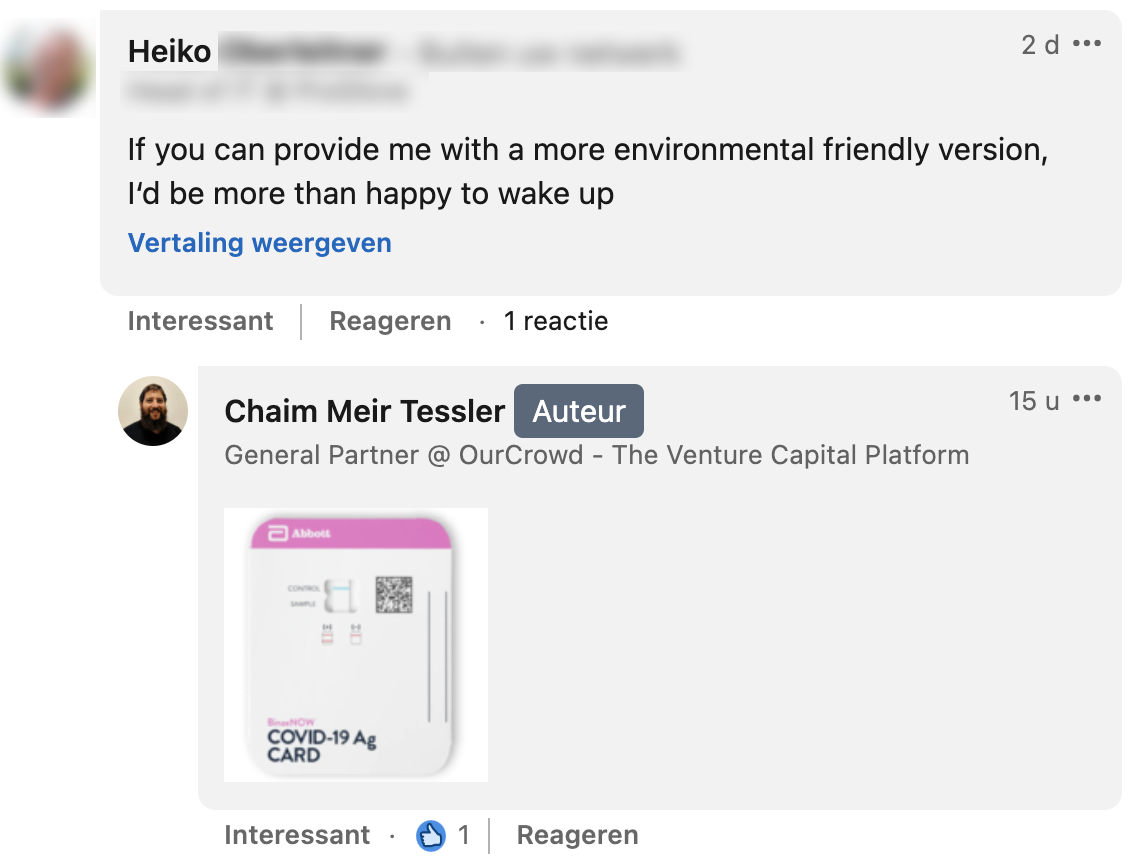Reply to Heiko's comment with Reageren
Image resolution: width=1136 pixels, height=868 pixels.
click(x=390, y=321)
